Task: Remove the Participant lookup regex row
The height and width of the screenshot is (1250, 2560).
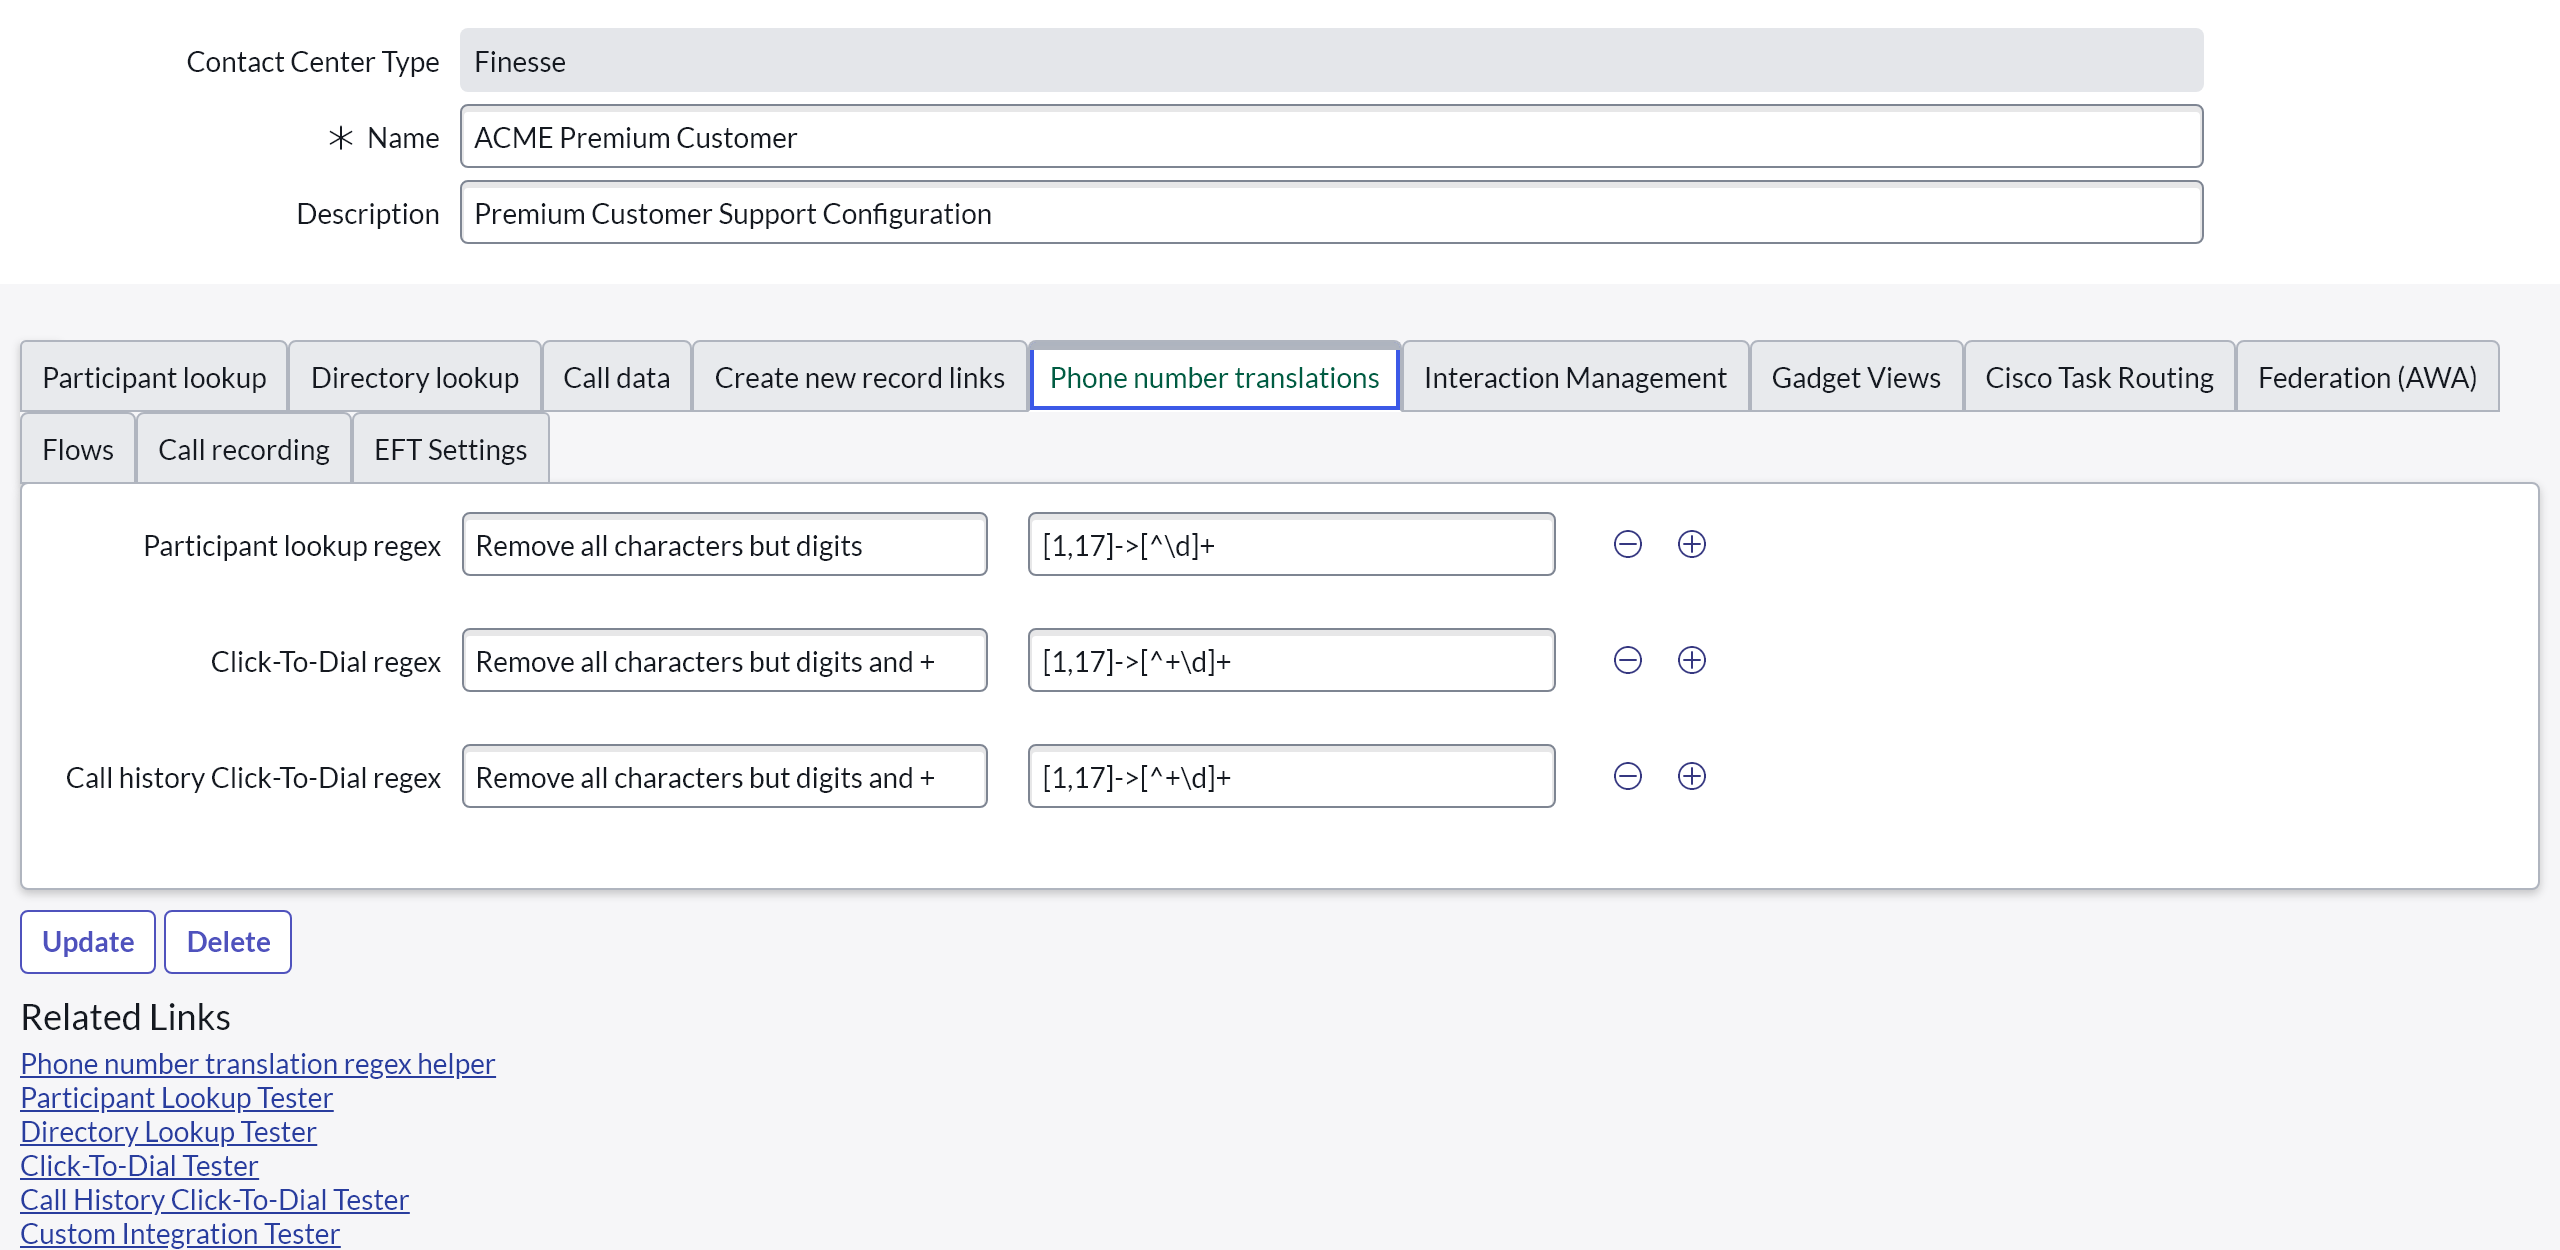Action: (x=1627, y=544)
